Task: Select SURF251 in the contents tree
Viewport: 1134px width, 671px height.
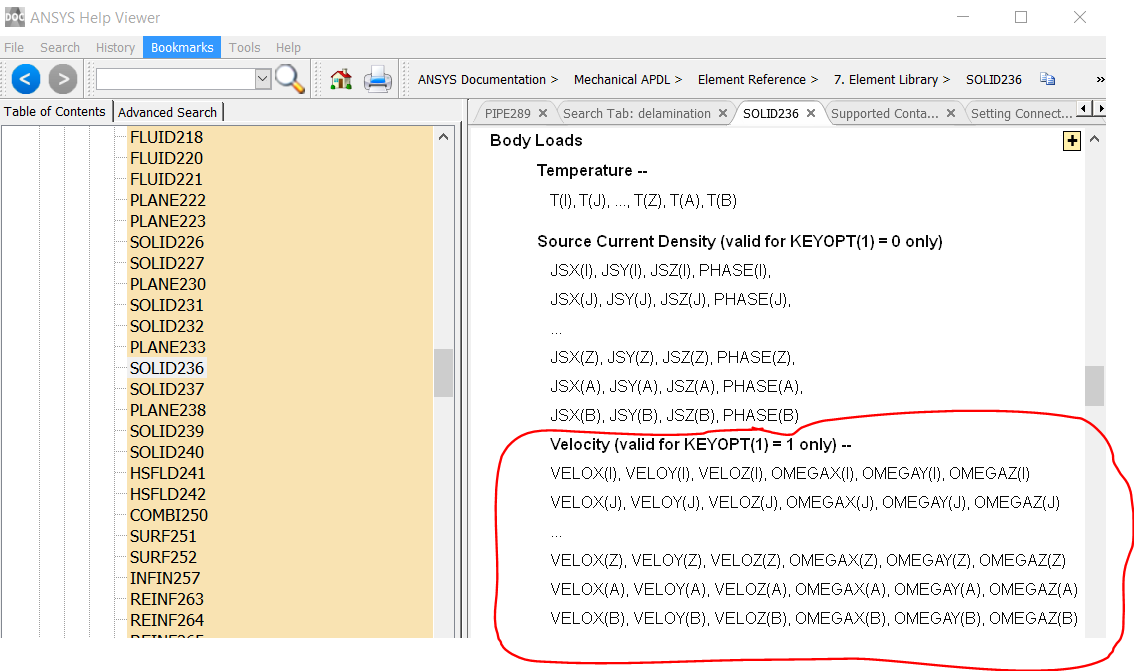Action: (x=163, y=536)
